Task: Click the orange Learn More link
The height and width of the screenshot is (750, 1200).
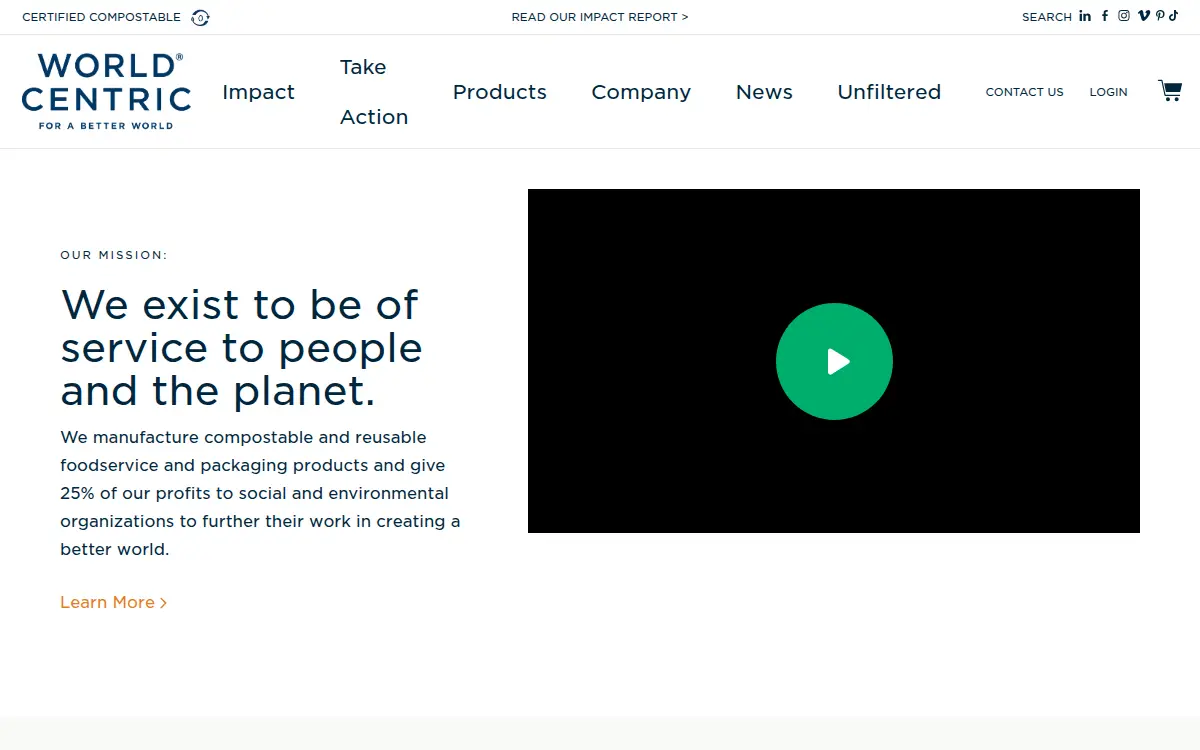Action: (x=113, y=602)
